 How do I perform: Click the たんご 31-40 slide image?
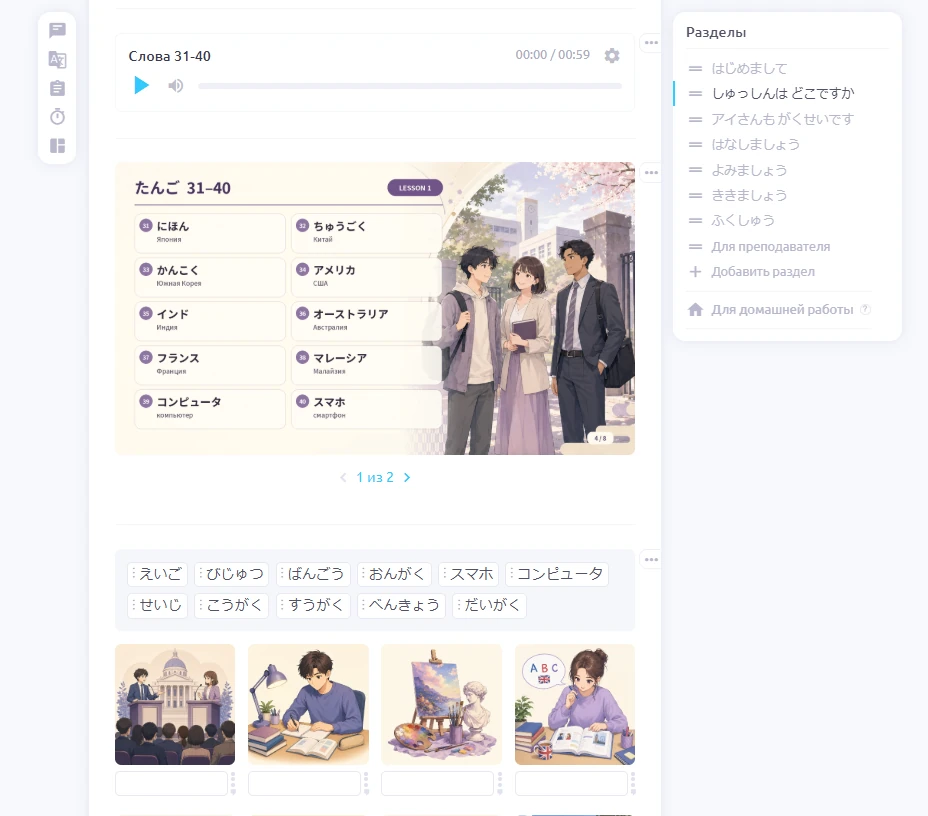coord(375,308)
